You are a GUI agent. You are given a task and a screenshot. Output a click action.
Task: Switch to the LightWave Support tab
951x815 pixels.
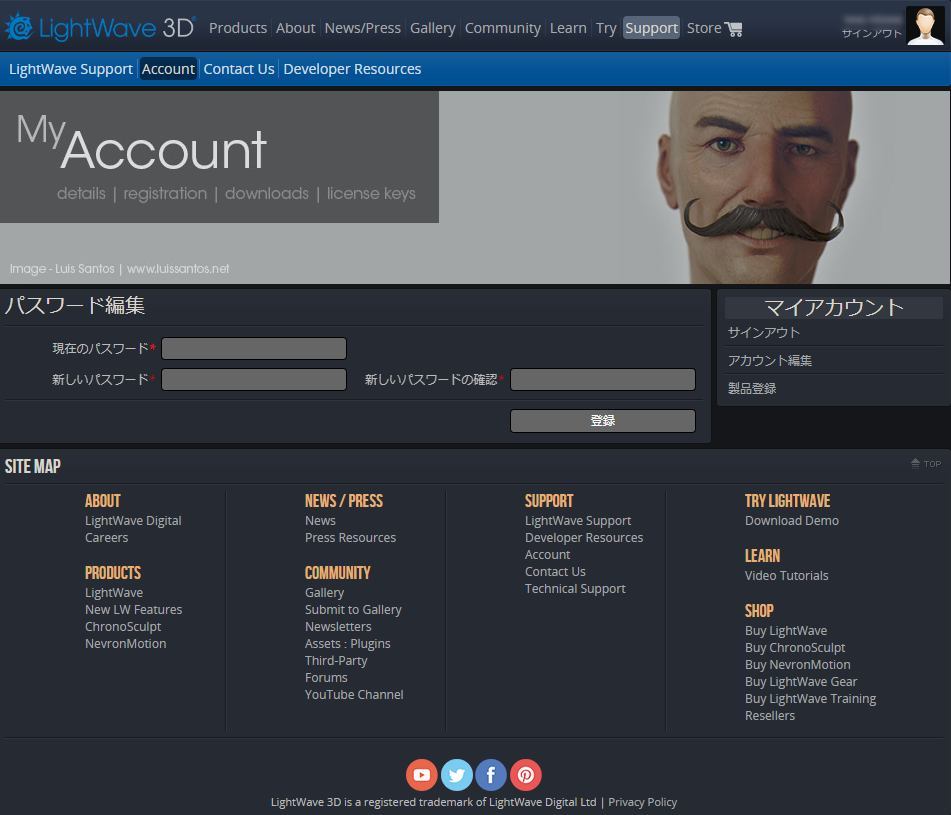(70, 69)
